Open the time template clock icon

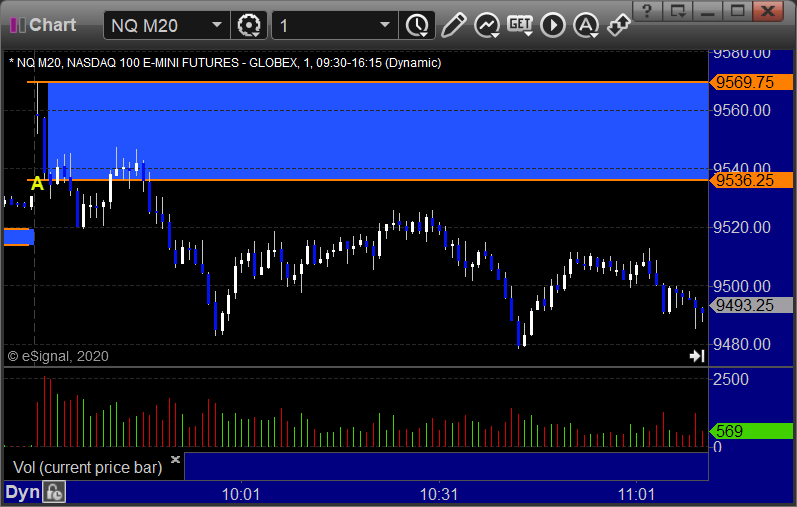tap(417, 25)
